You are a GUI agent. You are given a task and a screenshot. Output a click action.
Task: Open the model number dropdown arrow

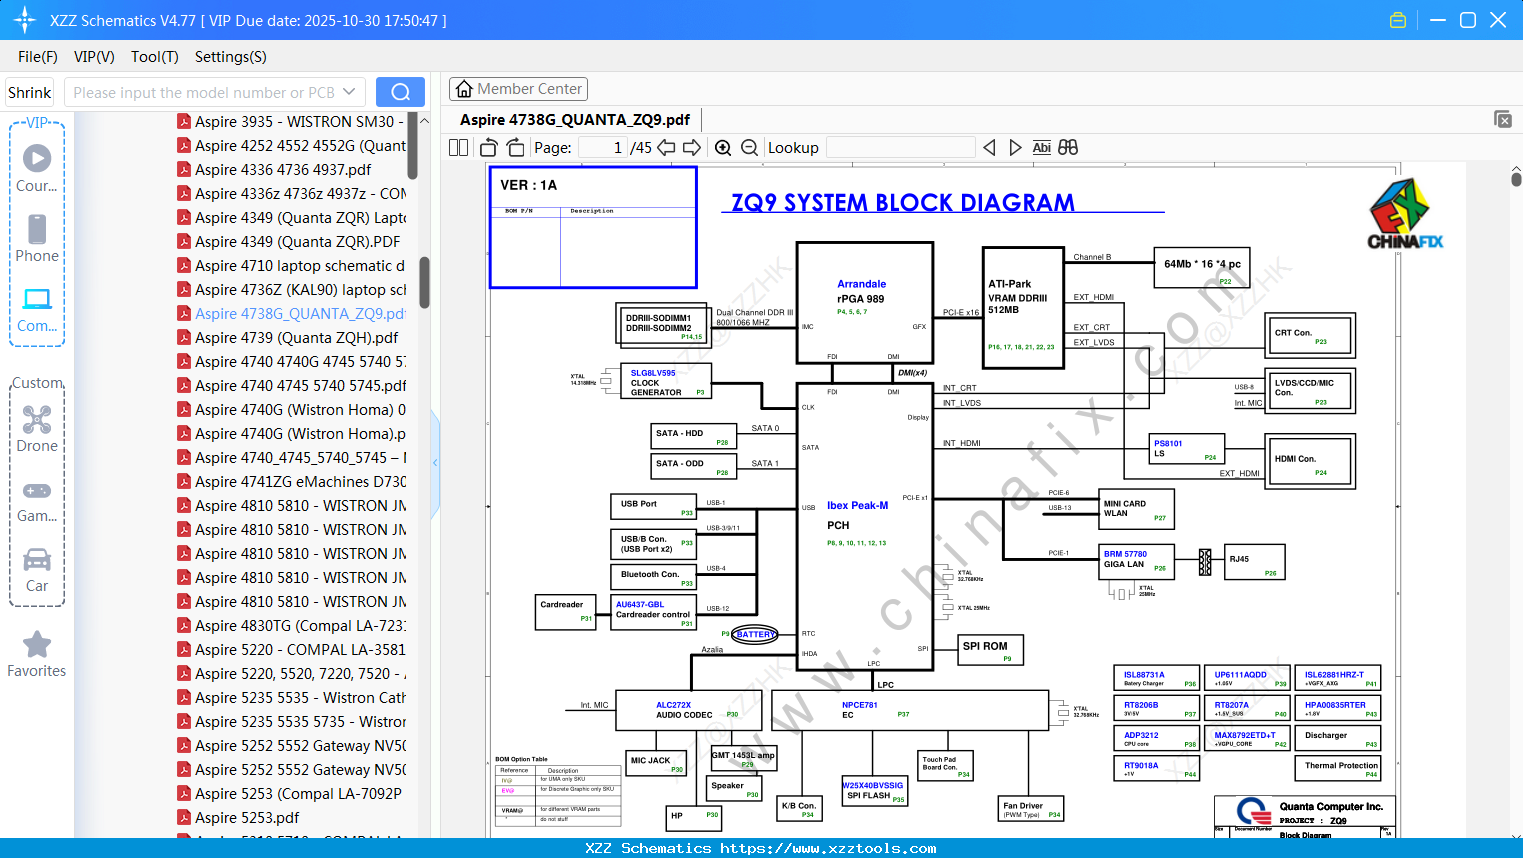point(349,92)
